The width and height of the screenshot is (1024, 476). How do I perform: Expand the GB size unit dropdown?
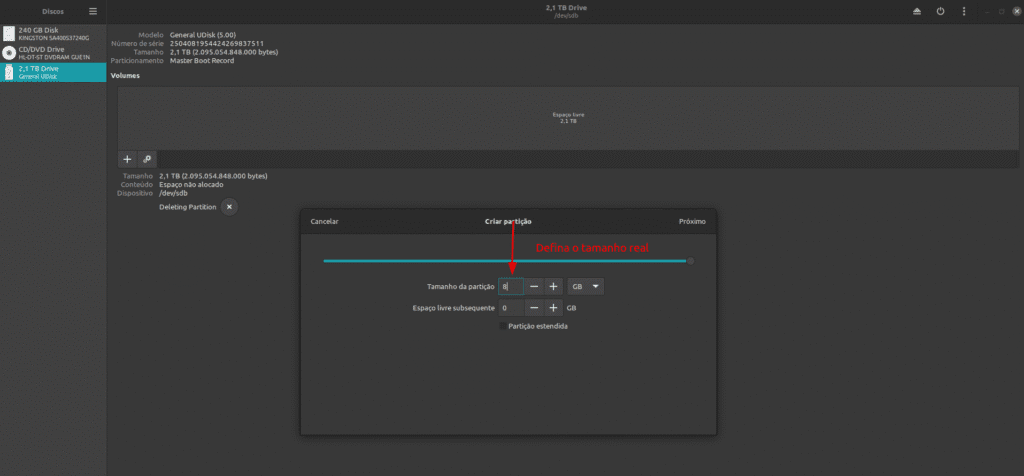tap(585, 287)
